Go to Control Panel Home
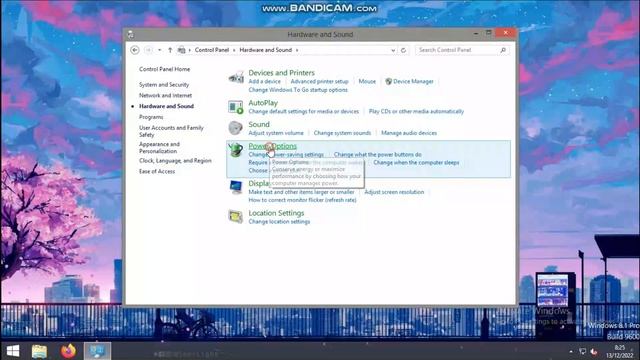The height and width of the screenshot is (360, 640). (x=164, y=69)
